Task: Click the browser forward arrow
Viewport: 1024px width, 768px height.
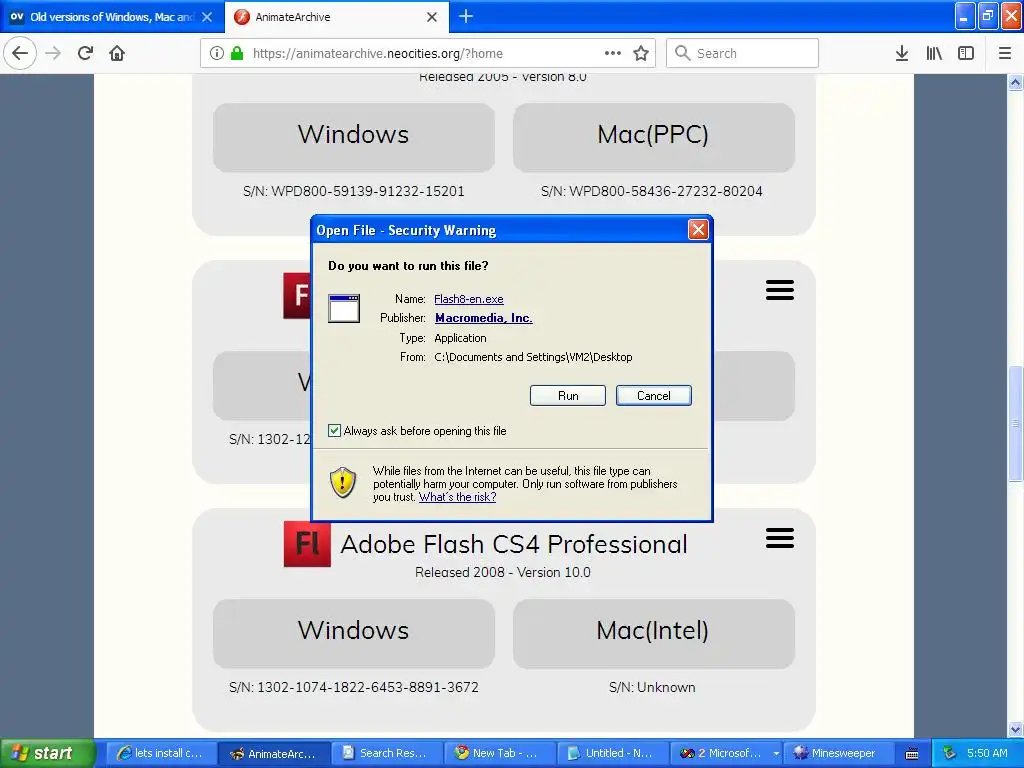Action: tap(54, 54)
